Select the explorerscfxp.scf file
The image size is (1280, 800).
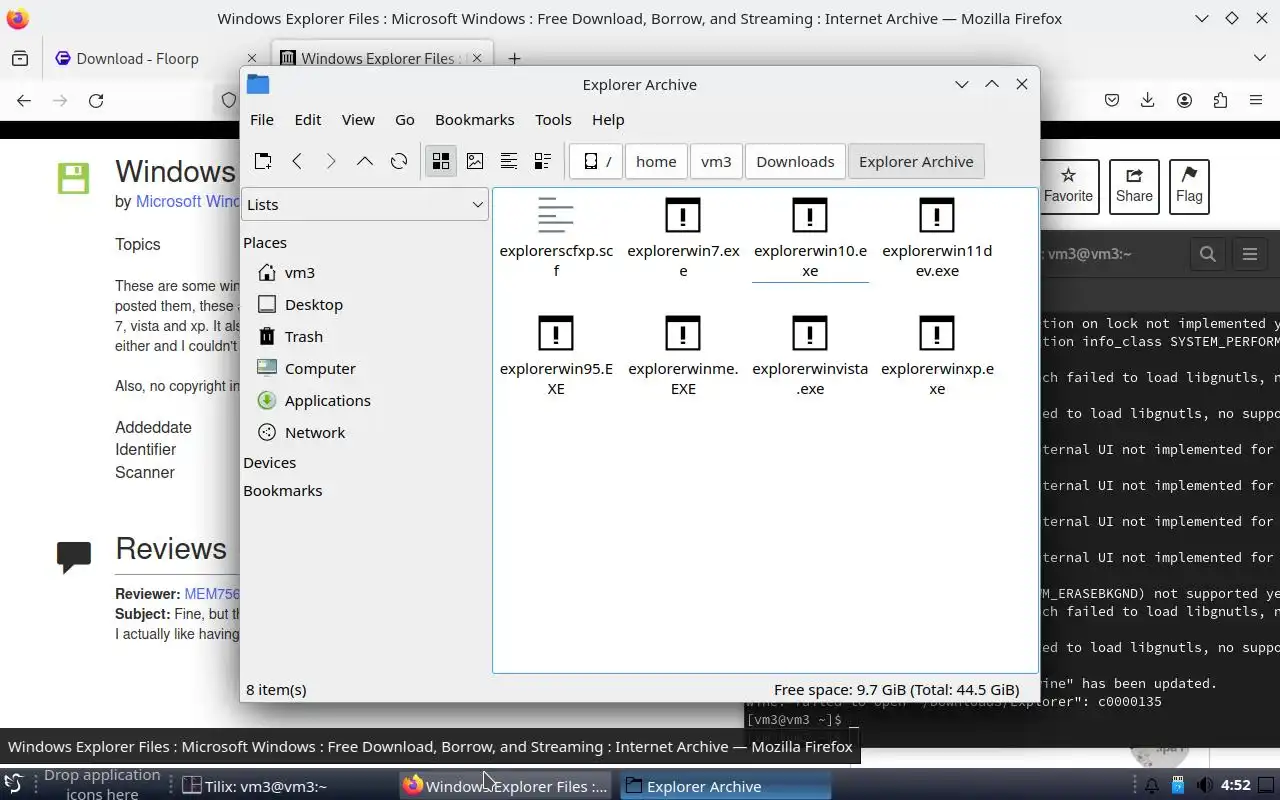pyautogui.click(x=556, y=238)
